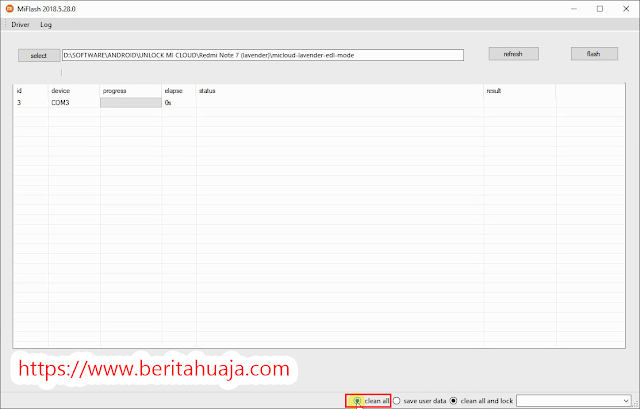
Task: Maximize the MiFlash window
Action: [x=600, y=9]
